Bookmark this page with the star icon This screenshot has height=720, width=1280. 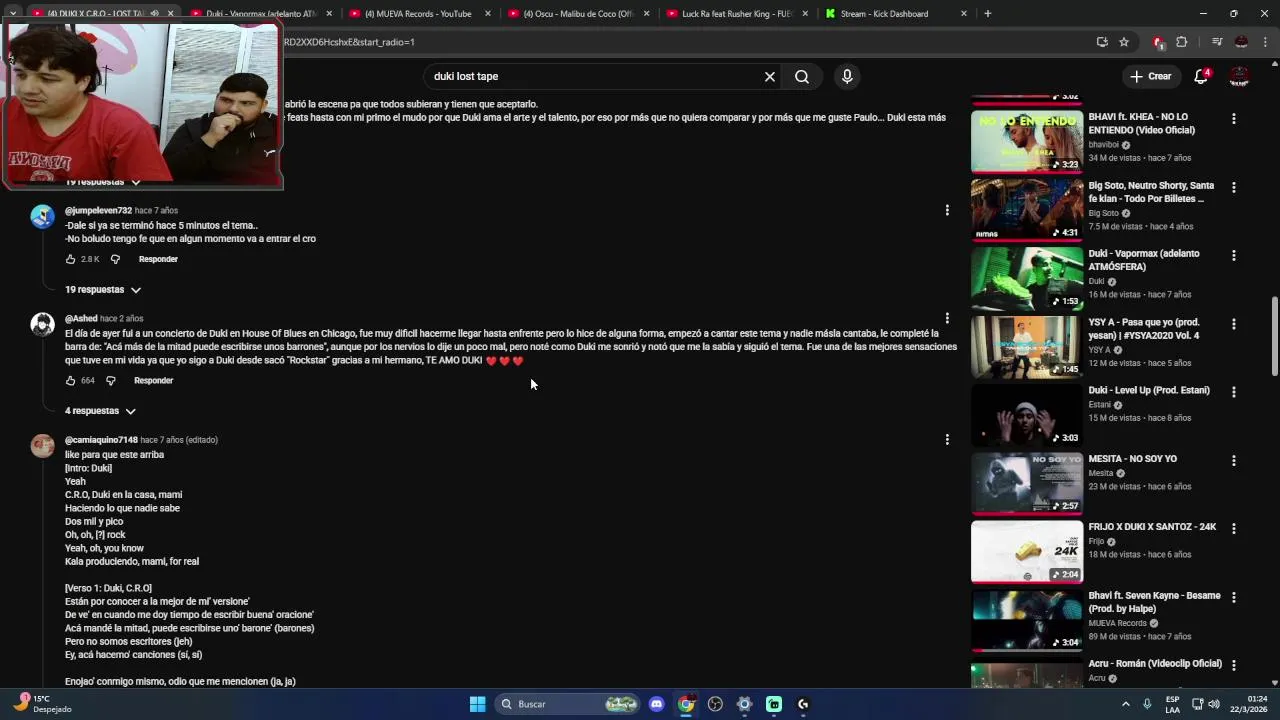[1124, 42]
